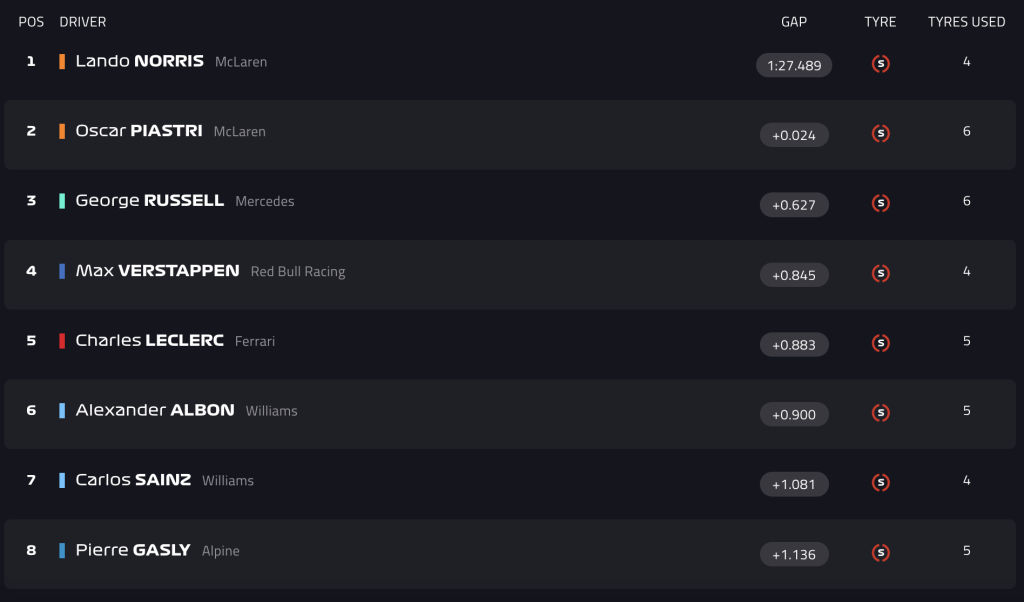Screen dimensions: 1024x602
Task: Click the red Ferrari color bar beside Leclerc
Action: click(62, 341)
